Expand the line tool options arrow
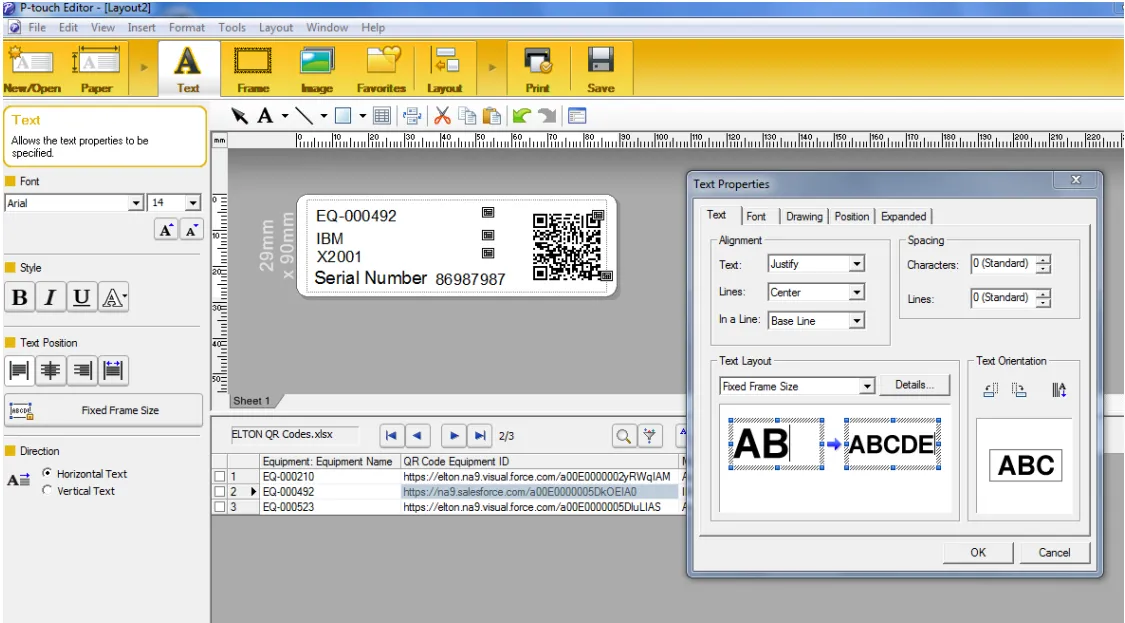Screen dimensions: 1125x623 click(324, 116)
